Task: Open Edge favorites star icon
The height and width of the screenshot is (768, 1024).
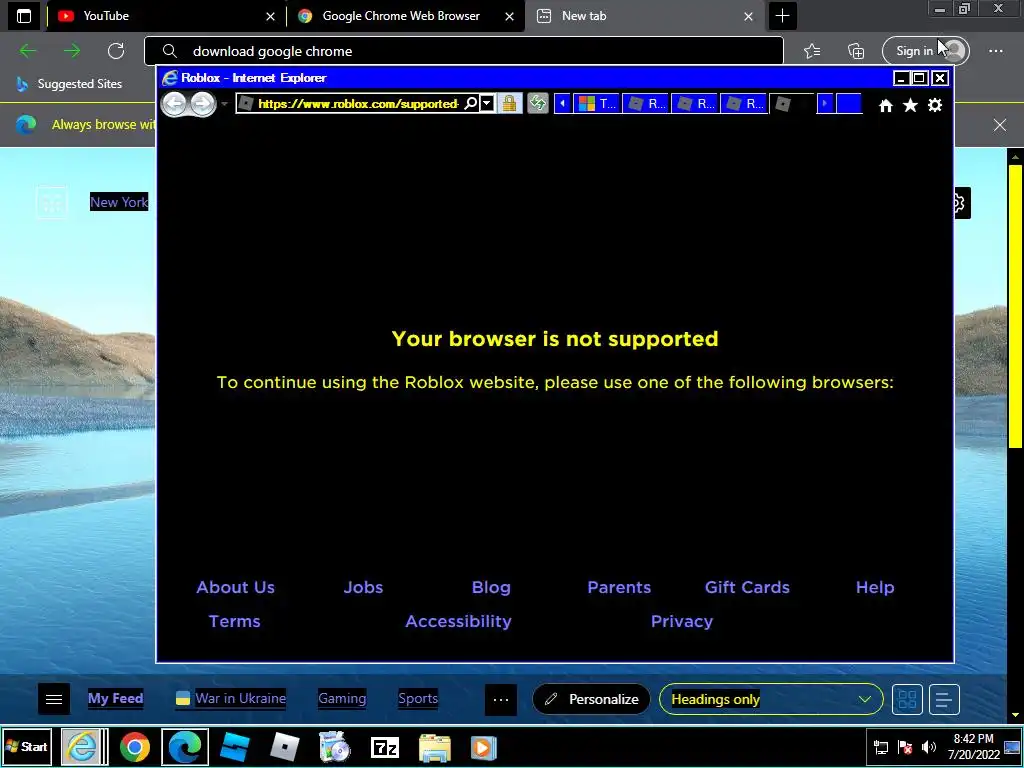Action: (812, 51)
